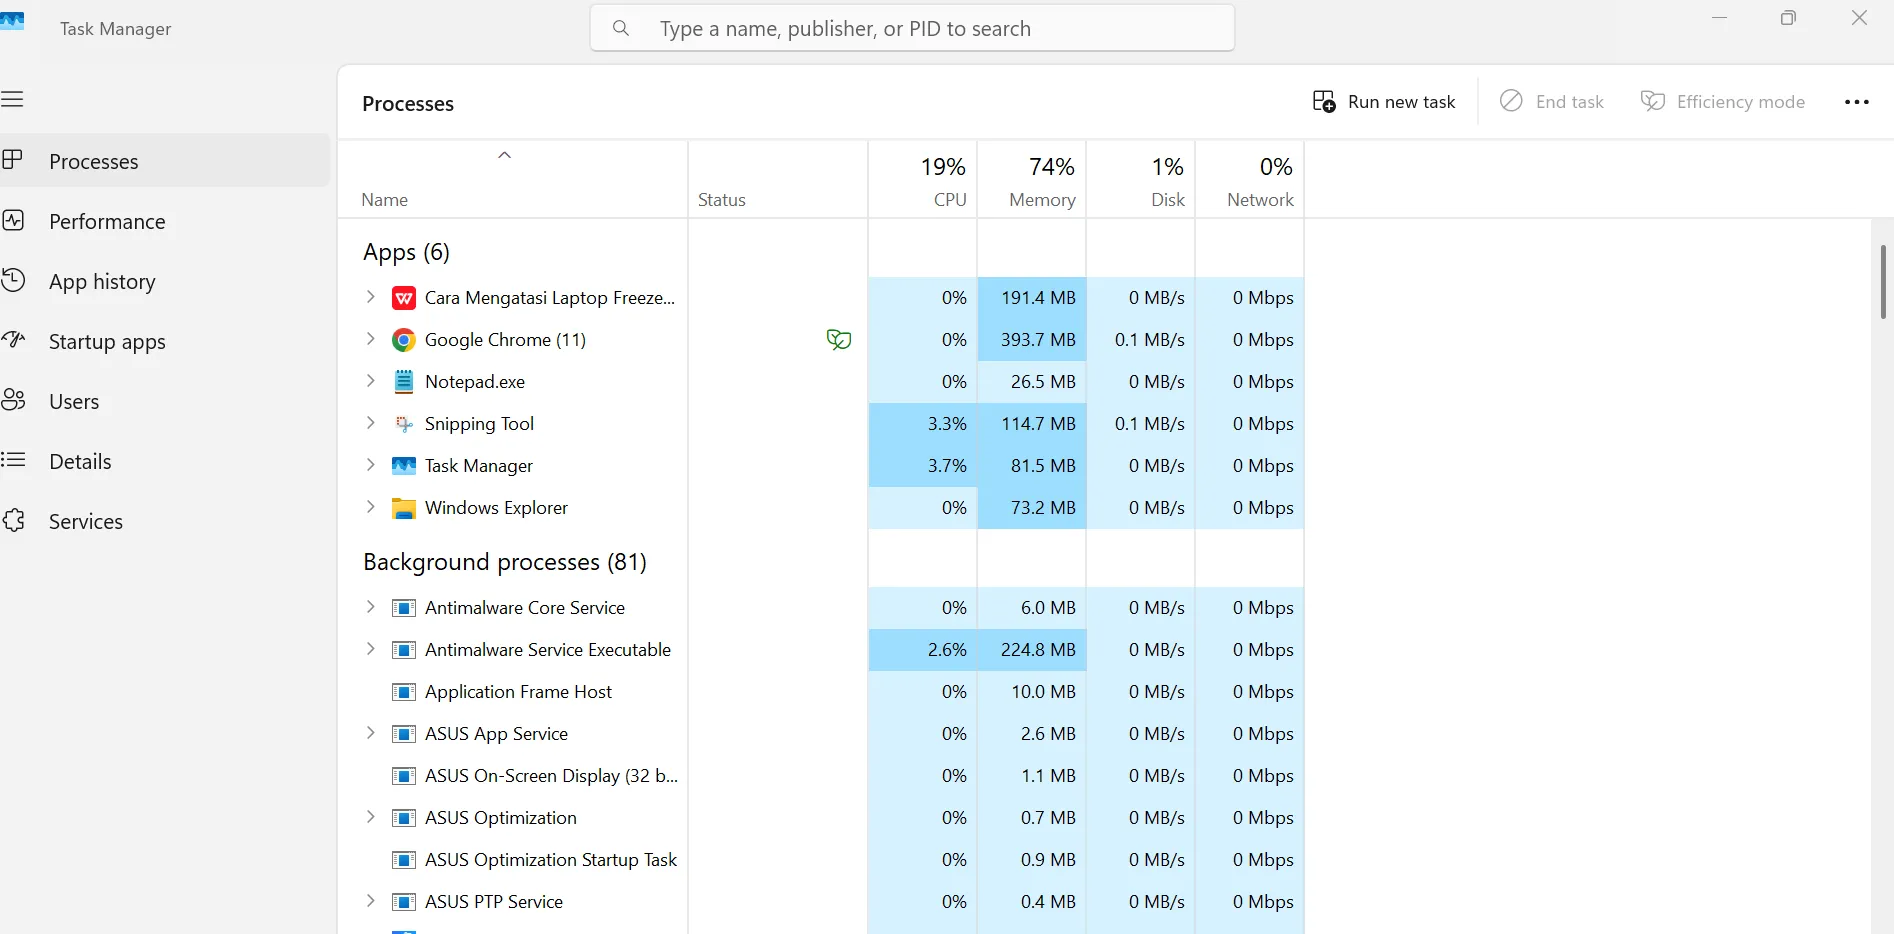
Task: Click the End task button
Action: tap(1551, 102)
